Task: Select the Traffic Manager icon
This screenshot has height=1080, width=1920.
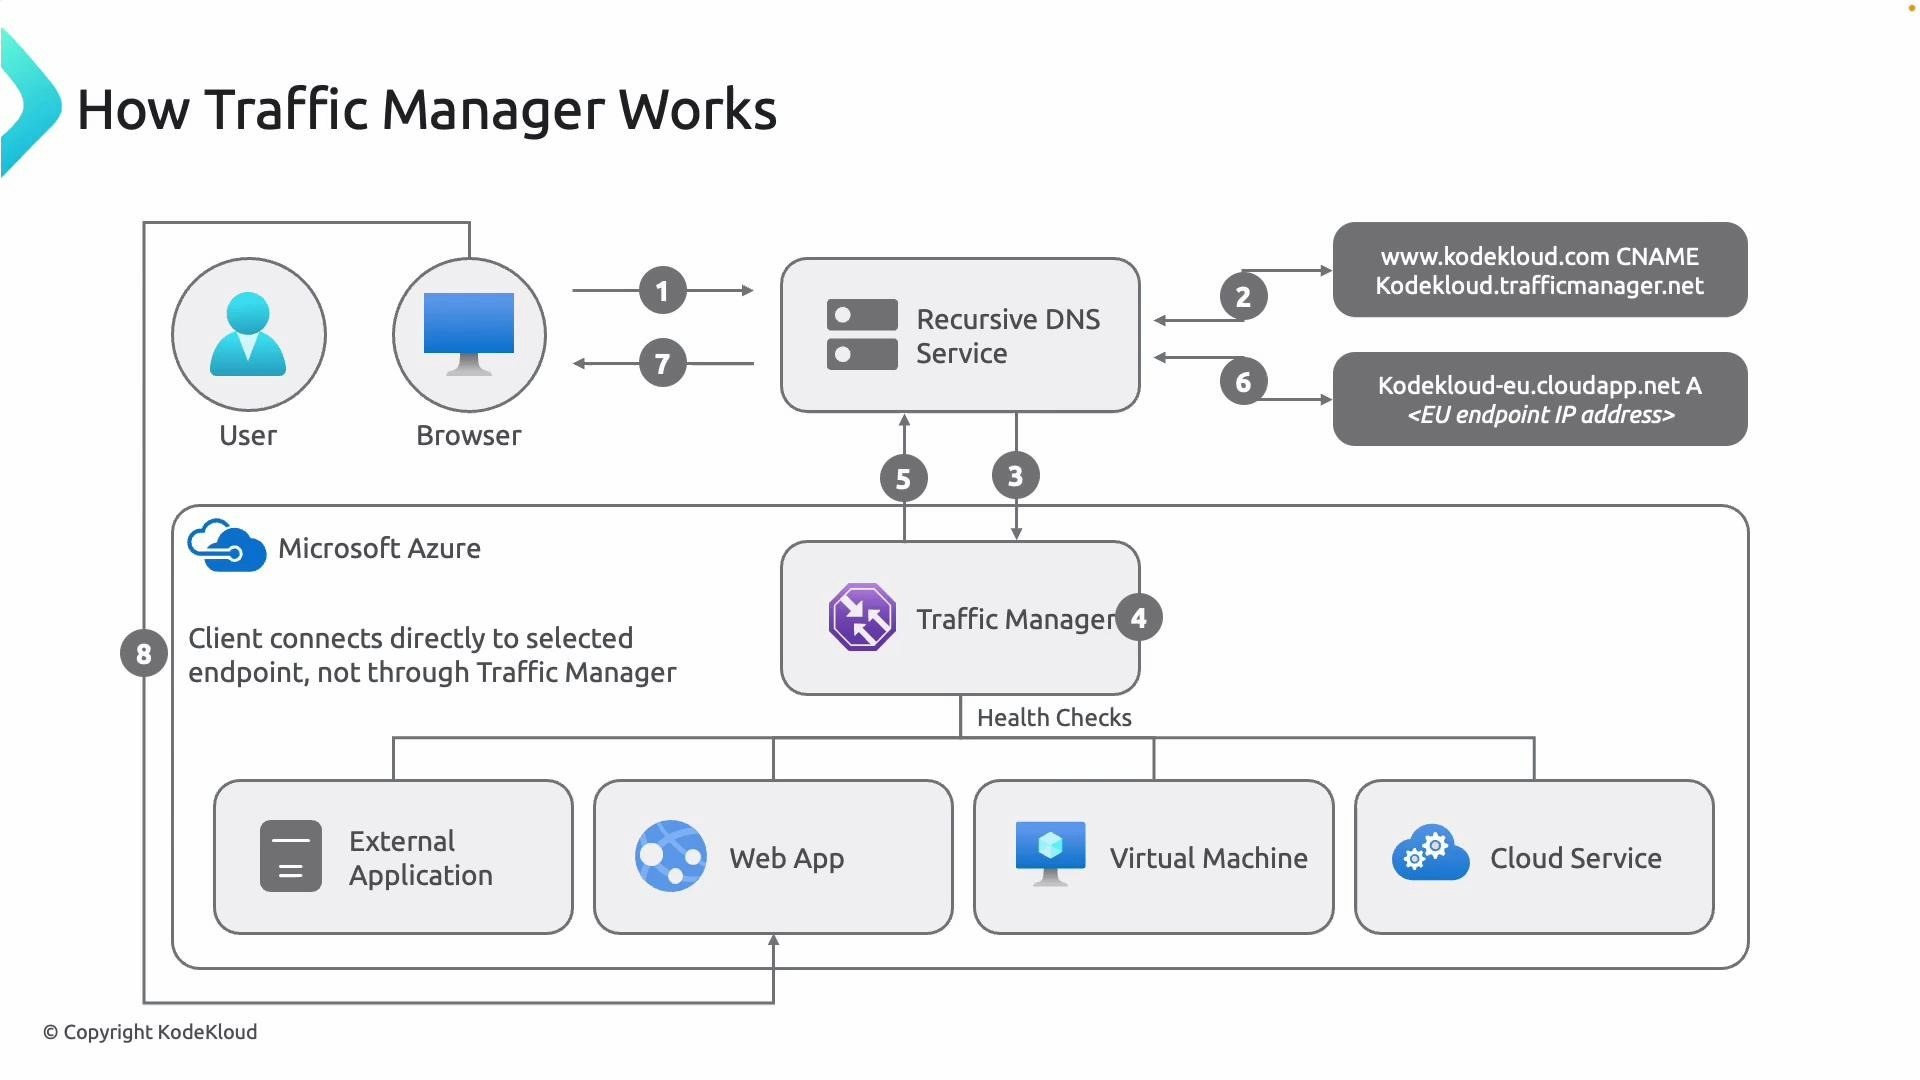Action: pos(862,617)
